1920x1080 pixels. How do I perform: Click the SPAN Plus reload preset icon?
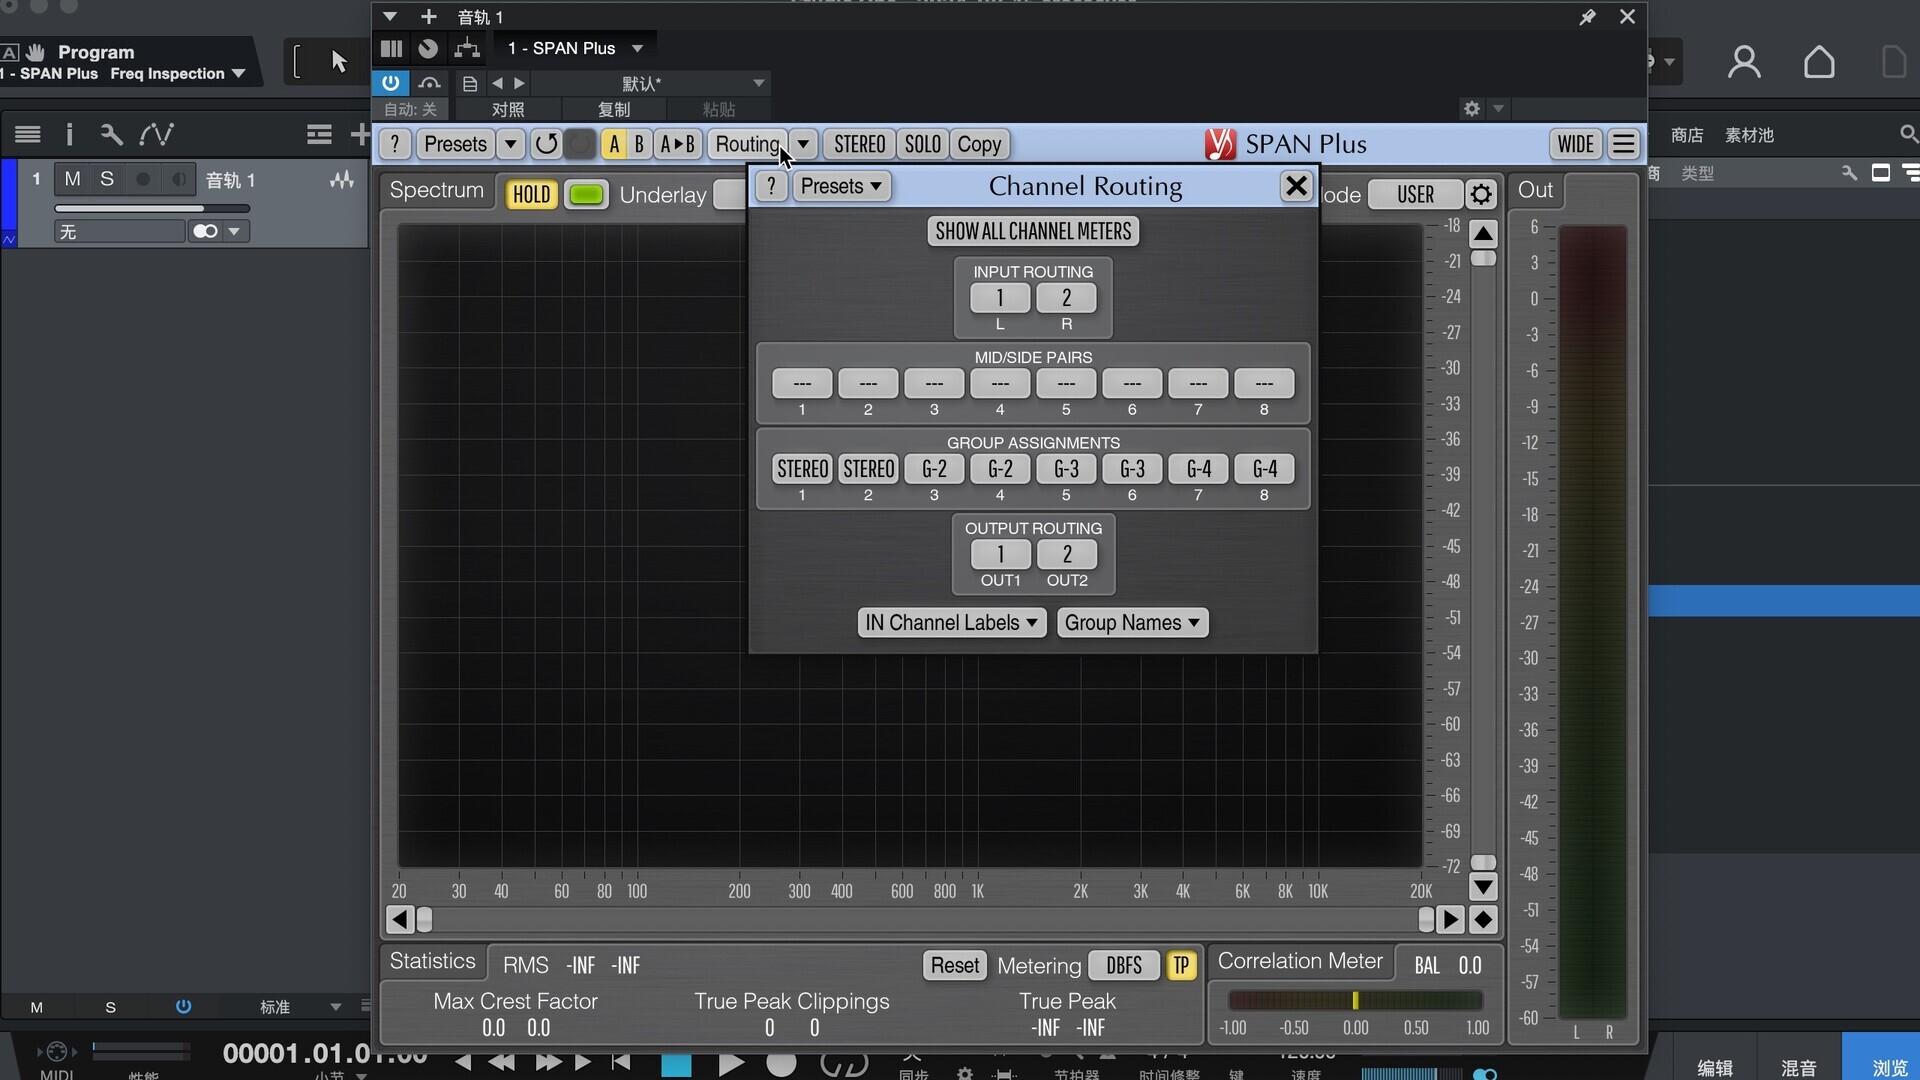coord(546,144)
